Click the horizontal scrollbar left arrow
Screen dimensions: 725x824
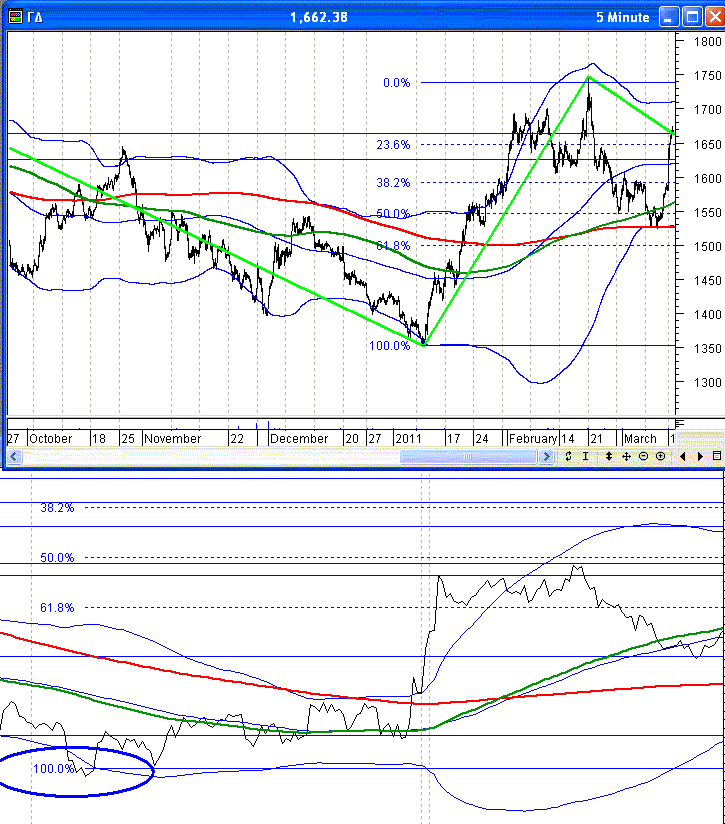coord(13,457)
